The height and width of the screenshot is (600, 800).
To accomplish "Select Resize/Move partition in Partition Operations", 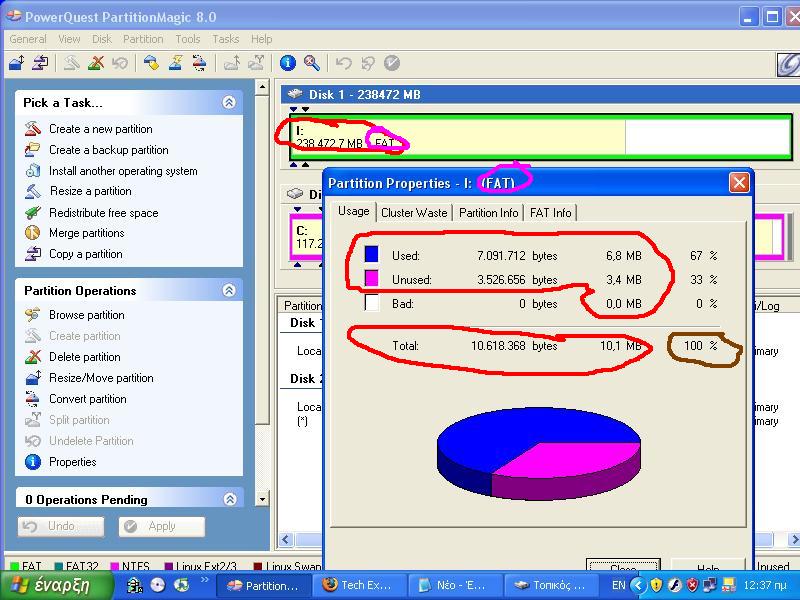I will click(x=101, y=378).
